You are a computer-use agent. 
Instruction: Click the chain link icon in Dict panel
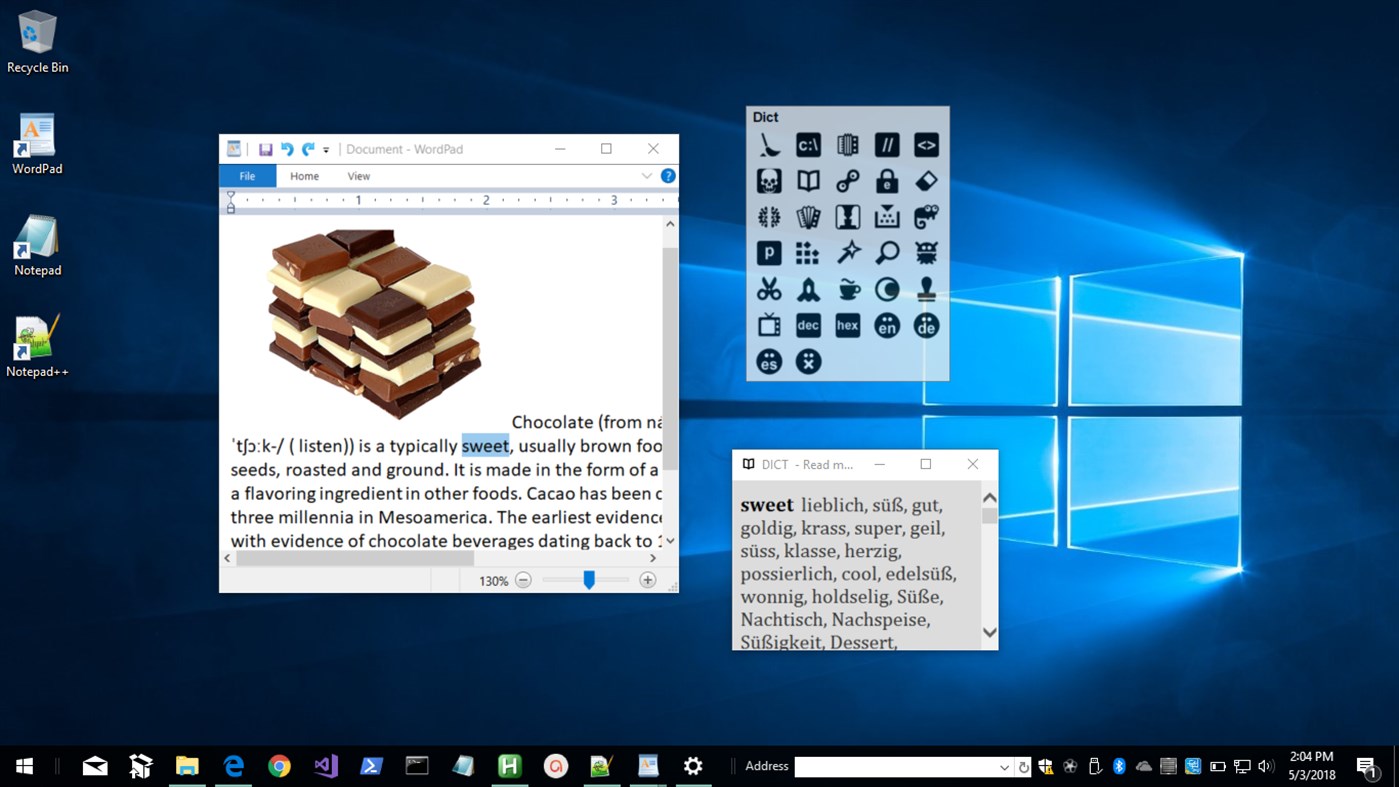coord(848,181)
